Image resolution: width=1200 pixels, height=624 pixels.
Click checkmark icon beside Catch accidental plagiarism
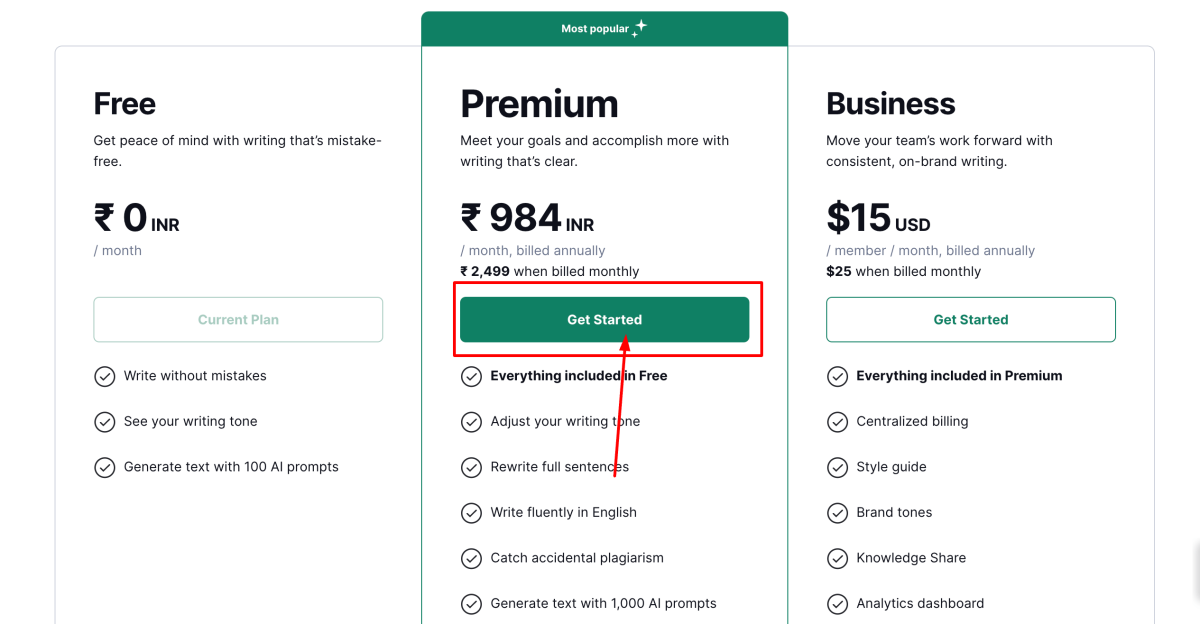471,558
